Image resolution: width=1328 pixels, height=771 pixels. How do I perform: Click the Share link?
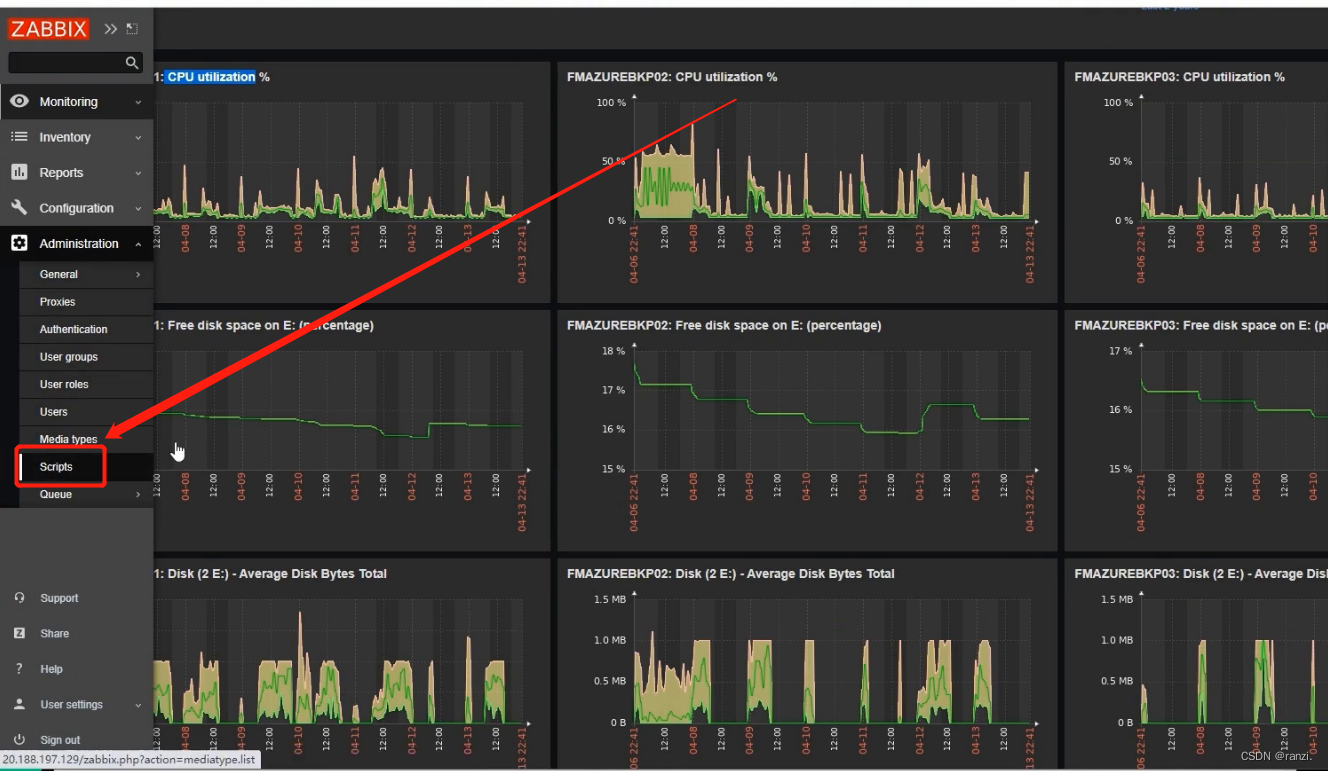tap(55, 633)
